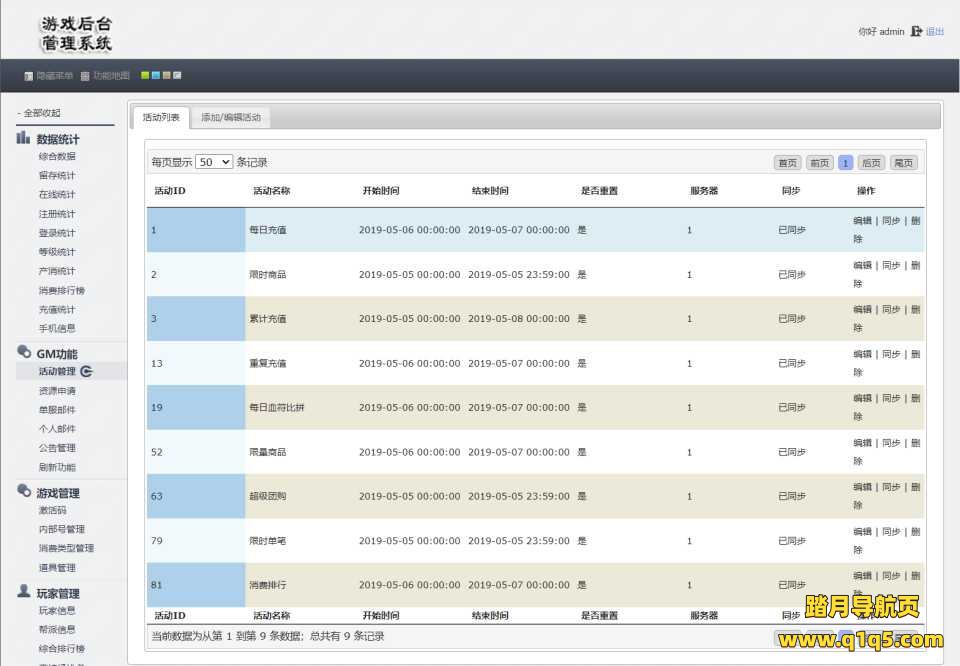Click the 首页 first page button

coord(787,163)
